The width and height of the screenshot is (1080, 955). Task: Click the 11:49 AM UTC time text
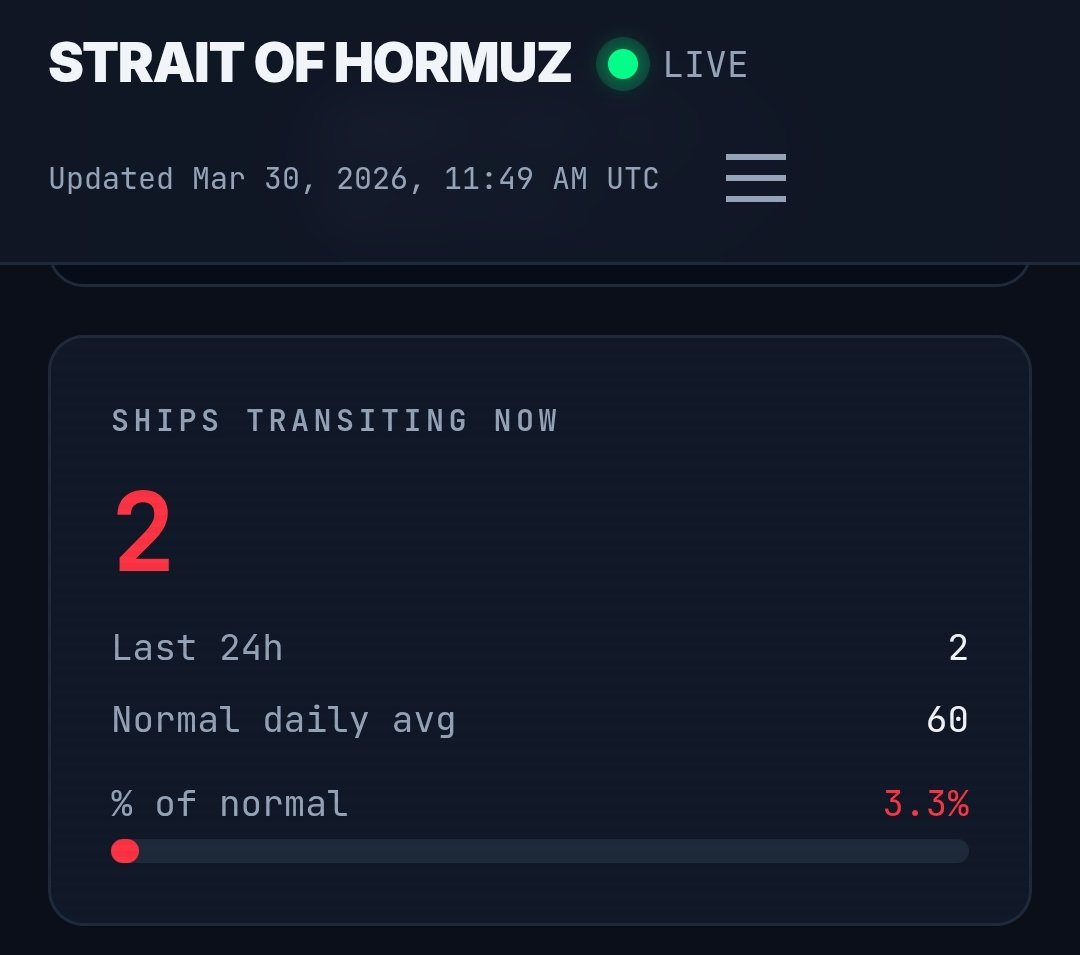pyautogui.click(x=551, y=179)
